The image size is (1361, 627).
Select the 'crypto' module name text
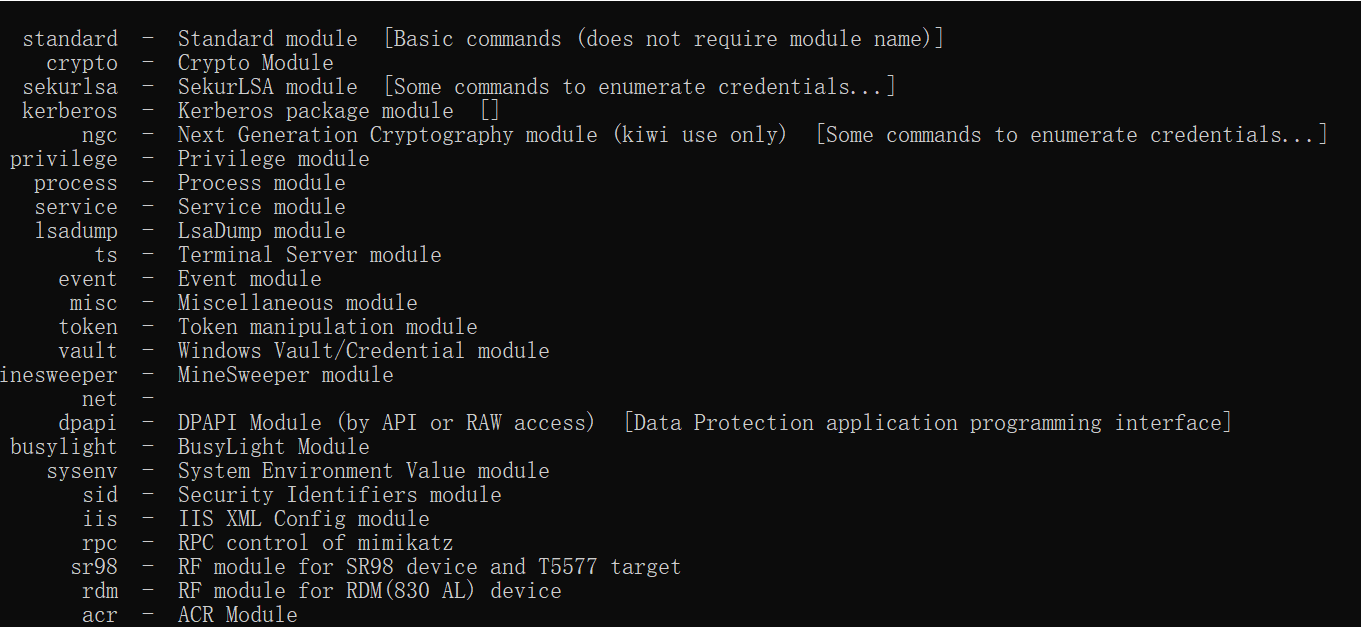point(82,63)
